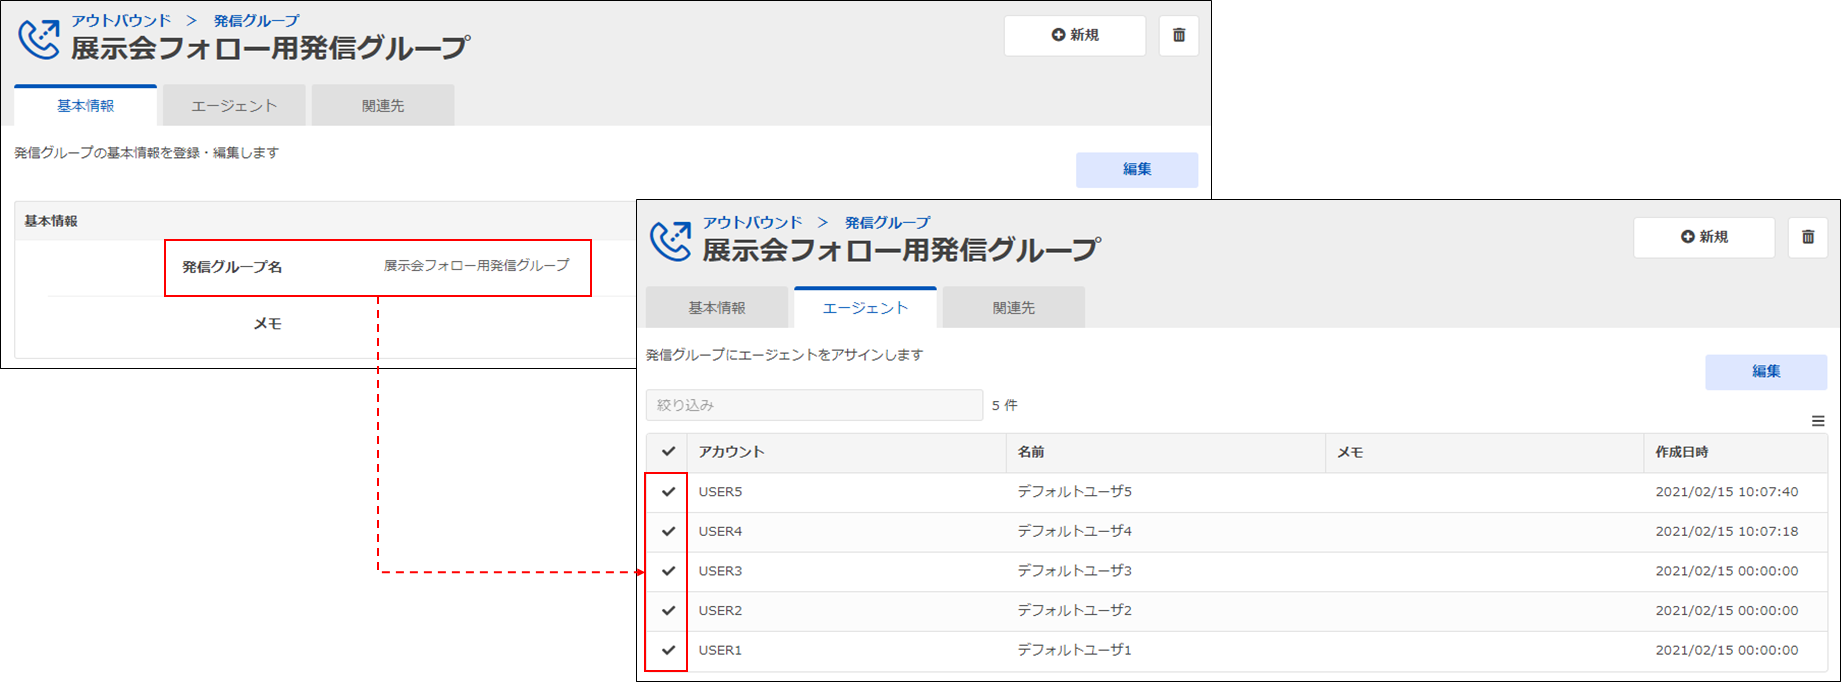Uncheck the USER1 row checkbox
1841x682 pixels.
(668, 650)
